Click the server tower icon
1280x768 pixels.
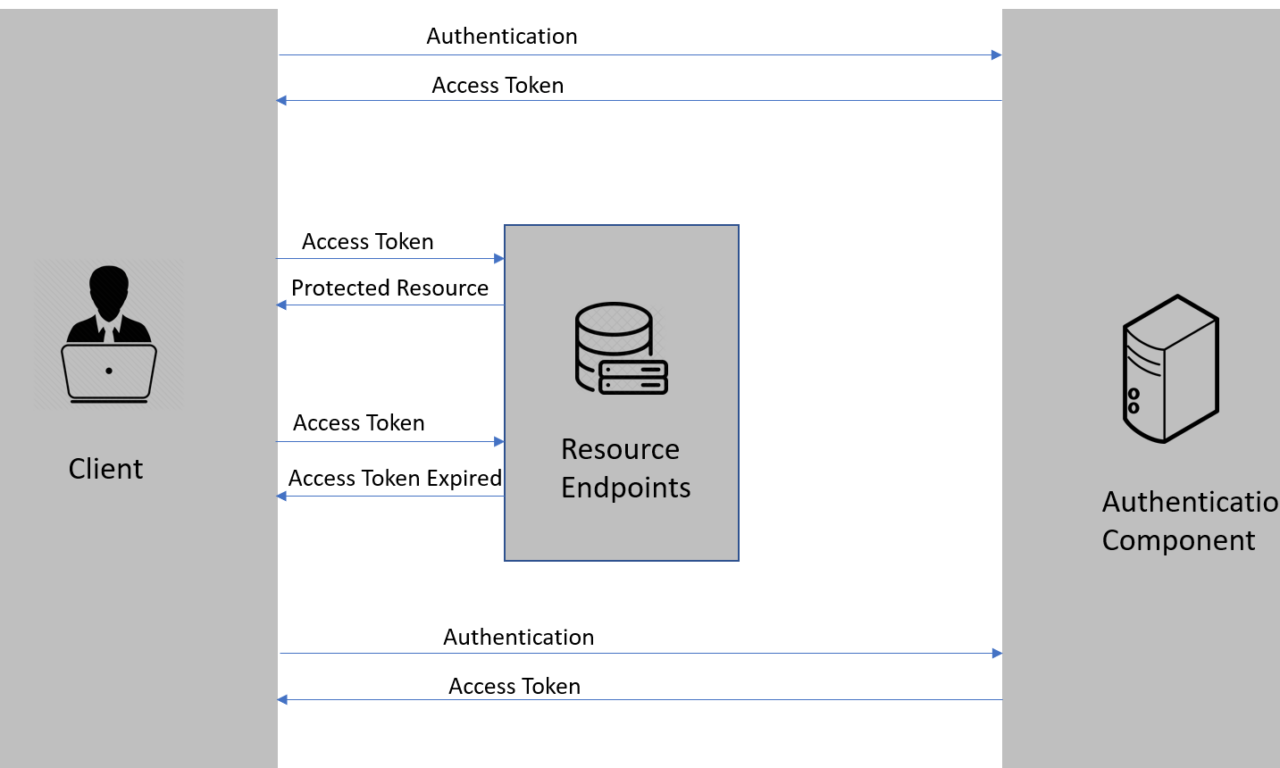(1169, 369)
